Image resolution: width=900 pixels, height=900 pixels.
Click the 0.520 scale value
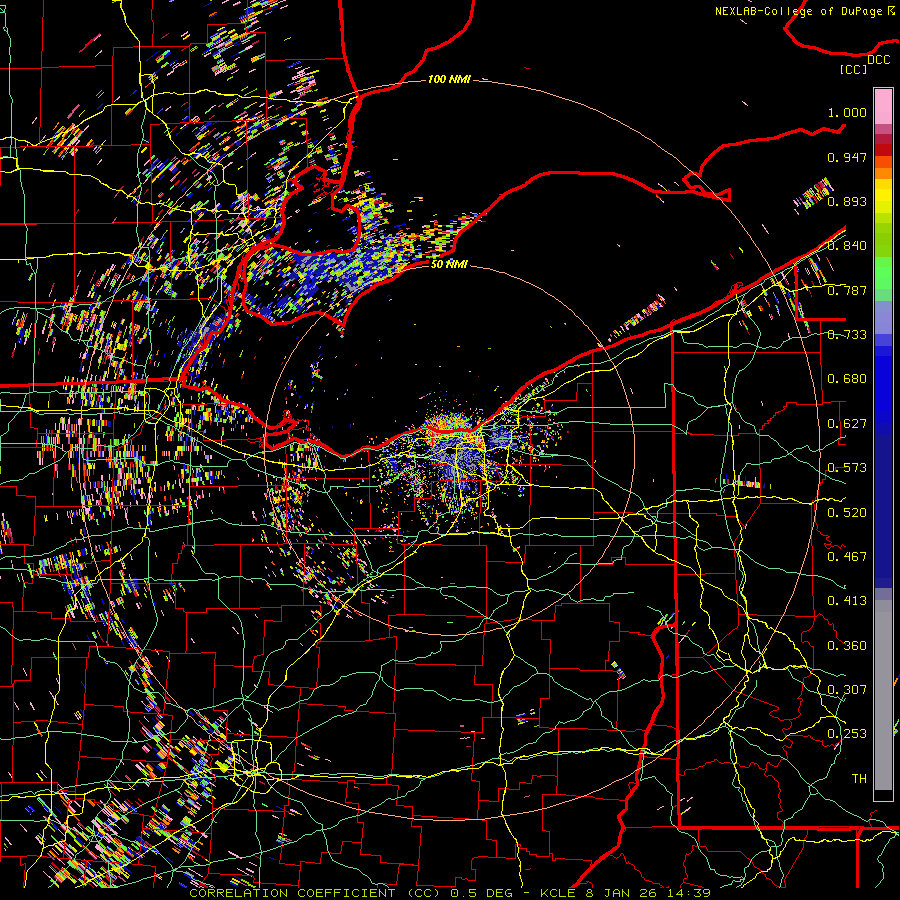click(x=847, y=513)
